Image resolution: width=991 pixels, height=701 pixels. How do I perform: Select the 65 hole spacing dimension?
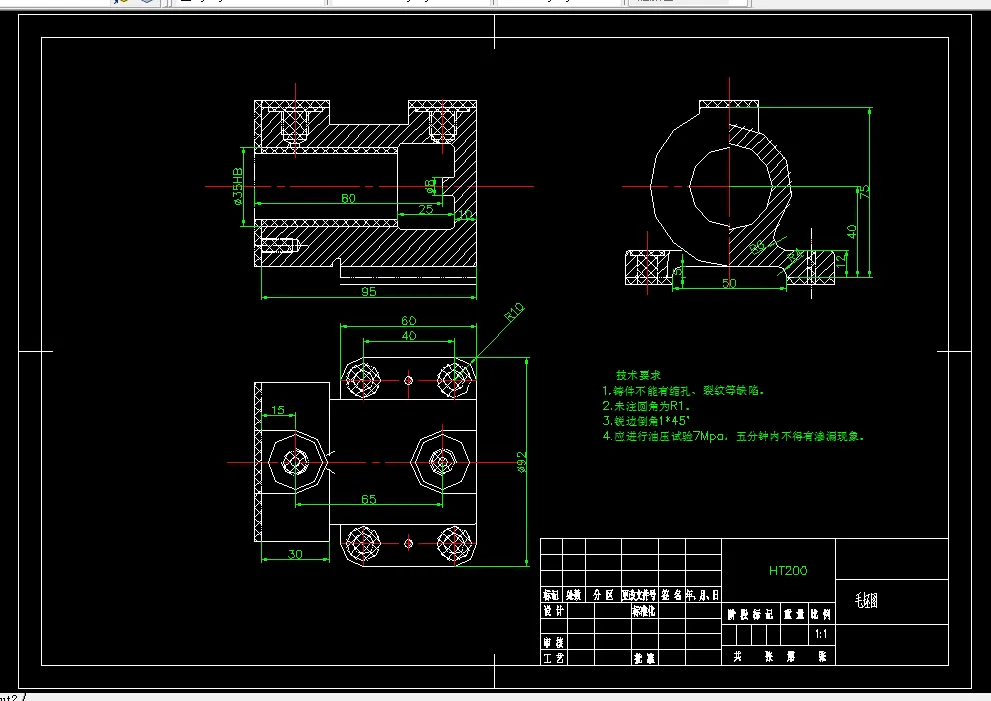[368, 499]
